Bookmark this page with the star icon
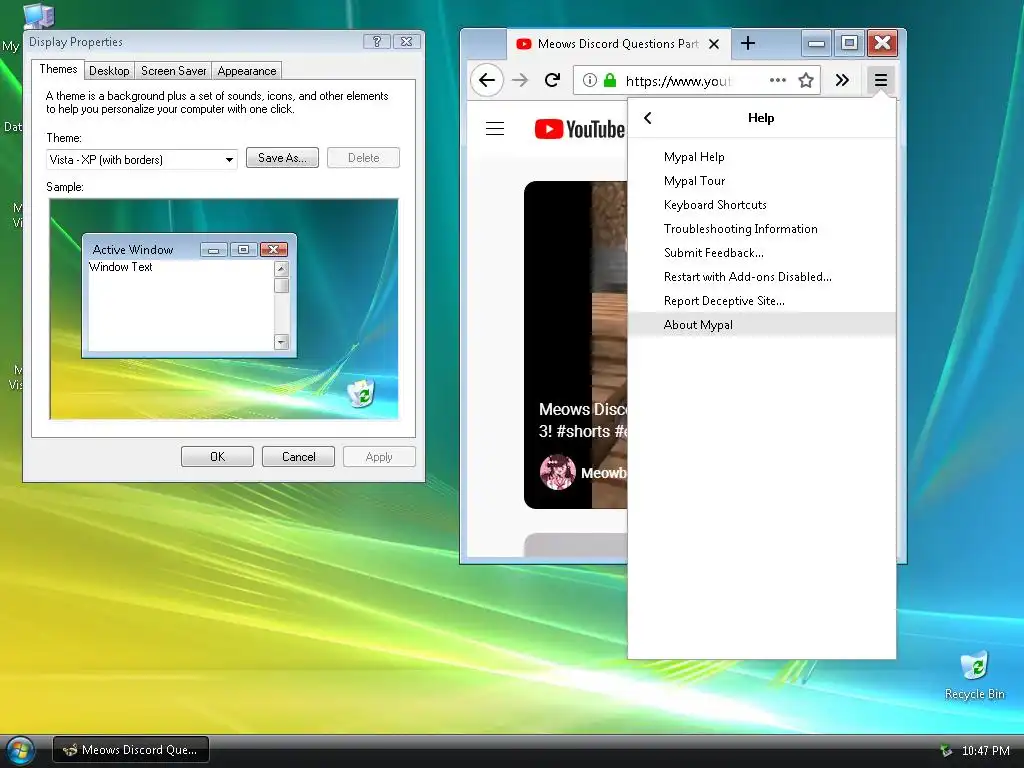1024x768 pixels. (806, 80)
